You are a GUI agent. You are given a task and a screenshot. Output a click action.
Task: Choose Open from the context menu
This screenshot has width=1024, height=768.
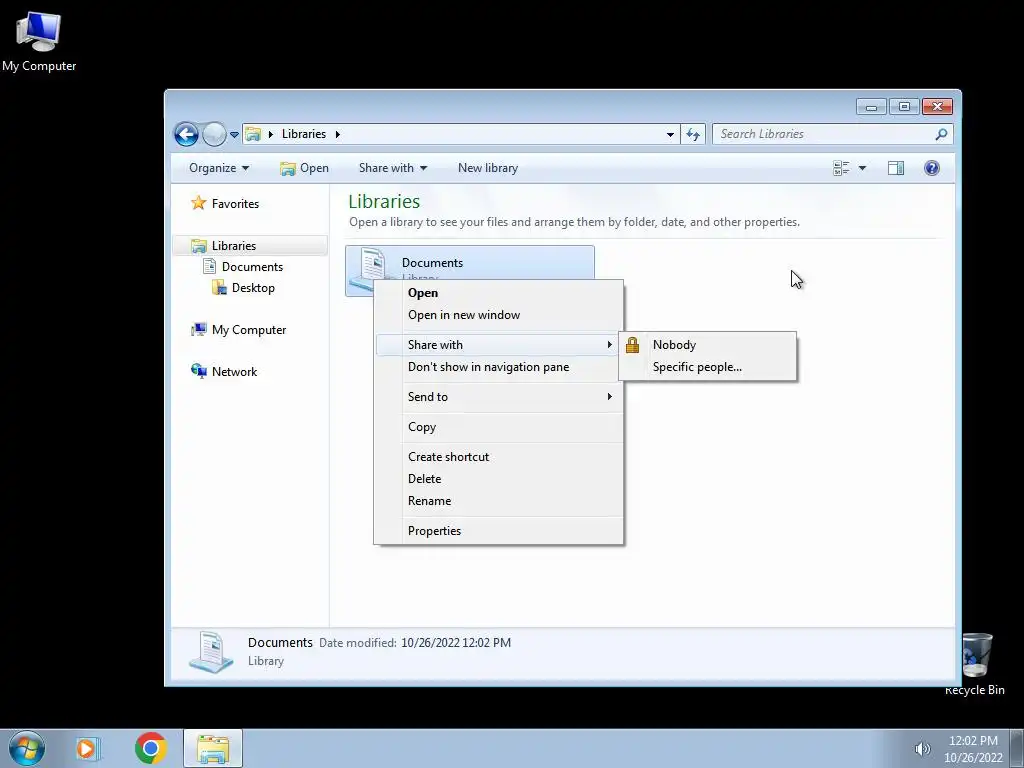(x=500, y=293)
